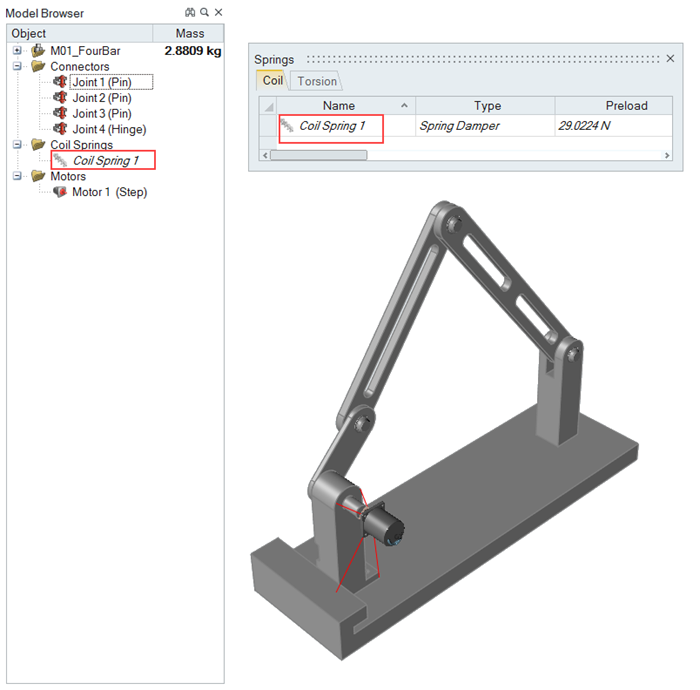Click the M01_FourBar assembly icon

[38, 51]
